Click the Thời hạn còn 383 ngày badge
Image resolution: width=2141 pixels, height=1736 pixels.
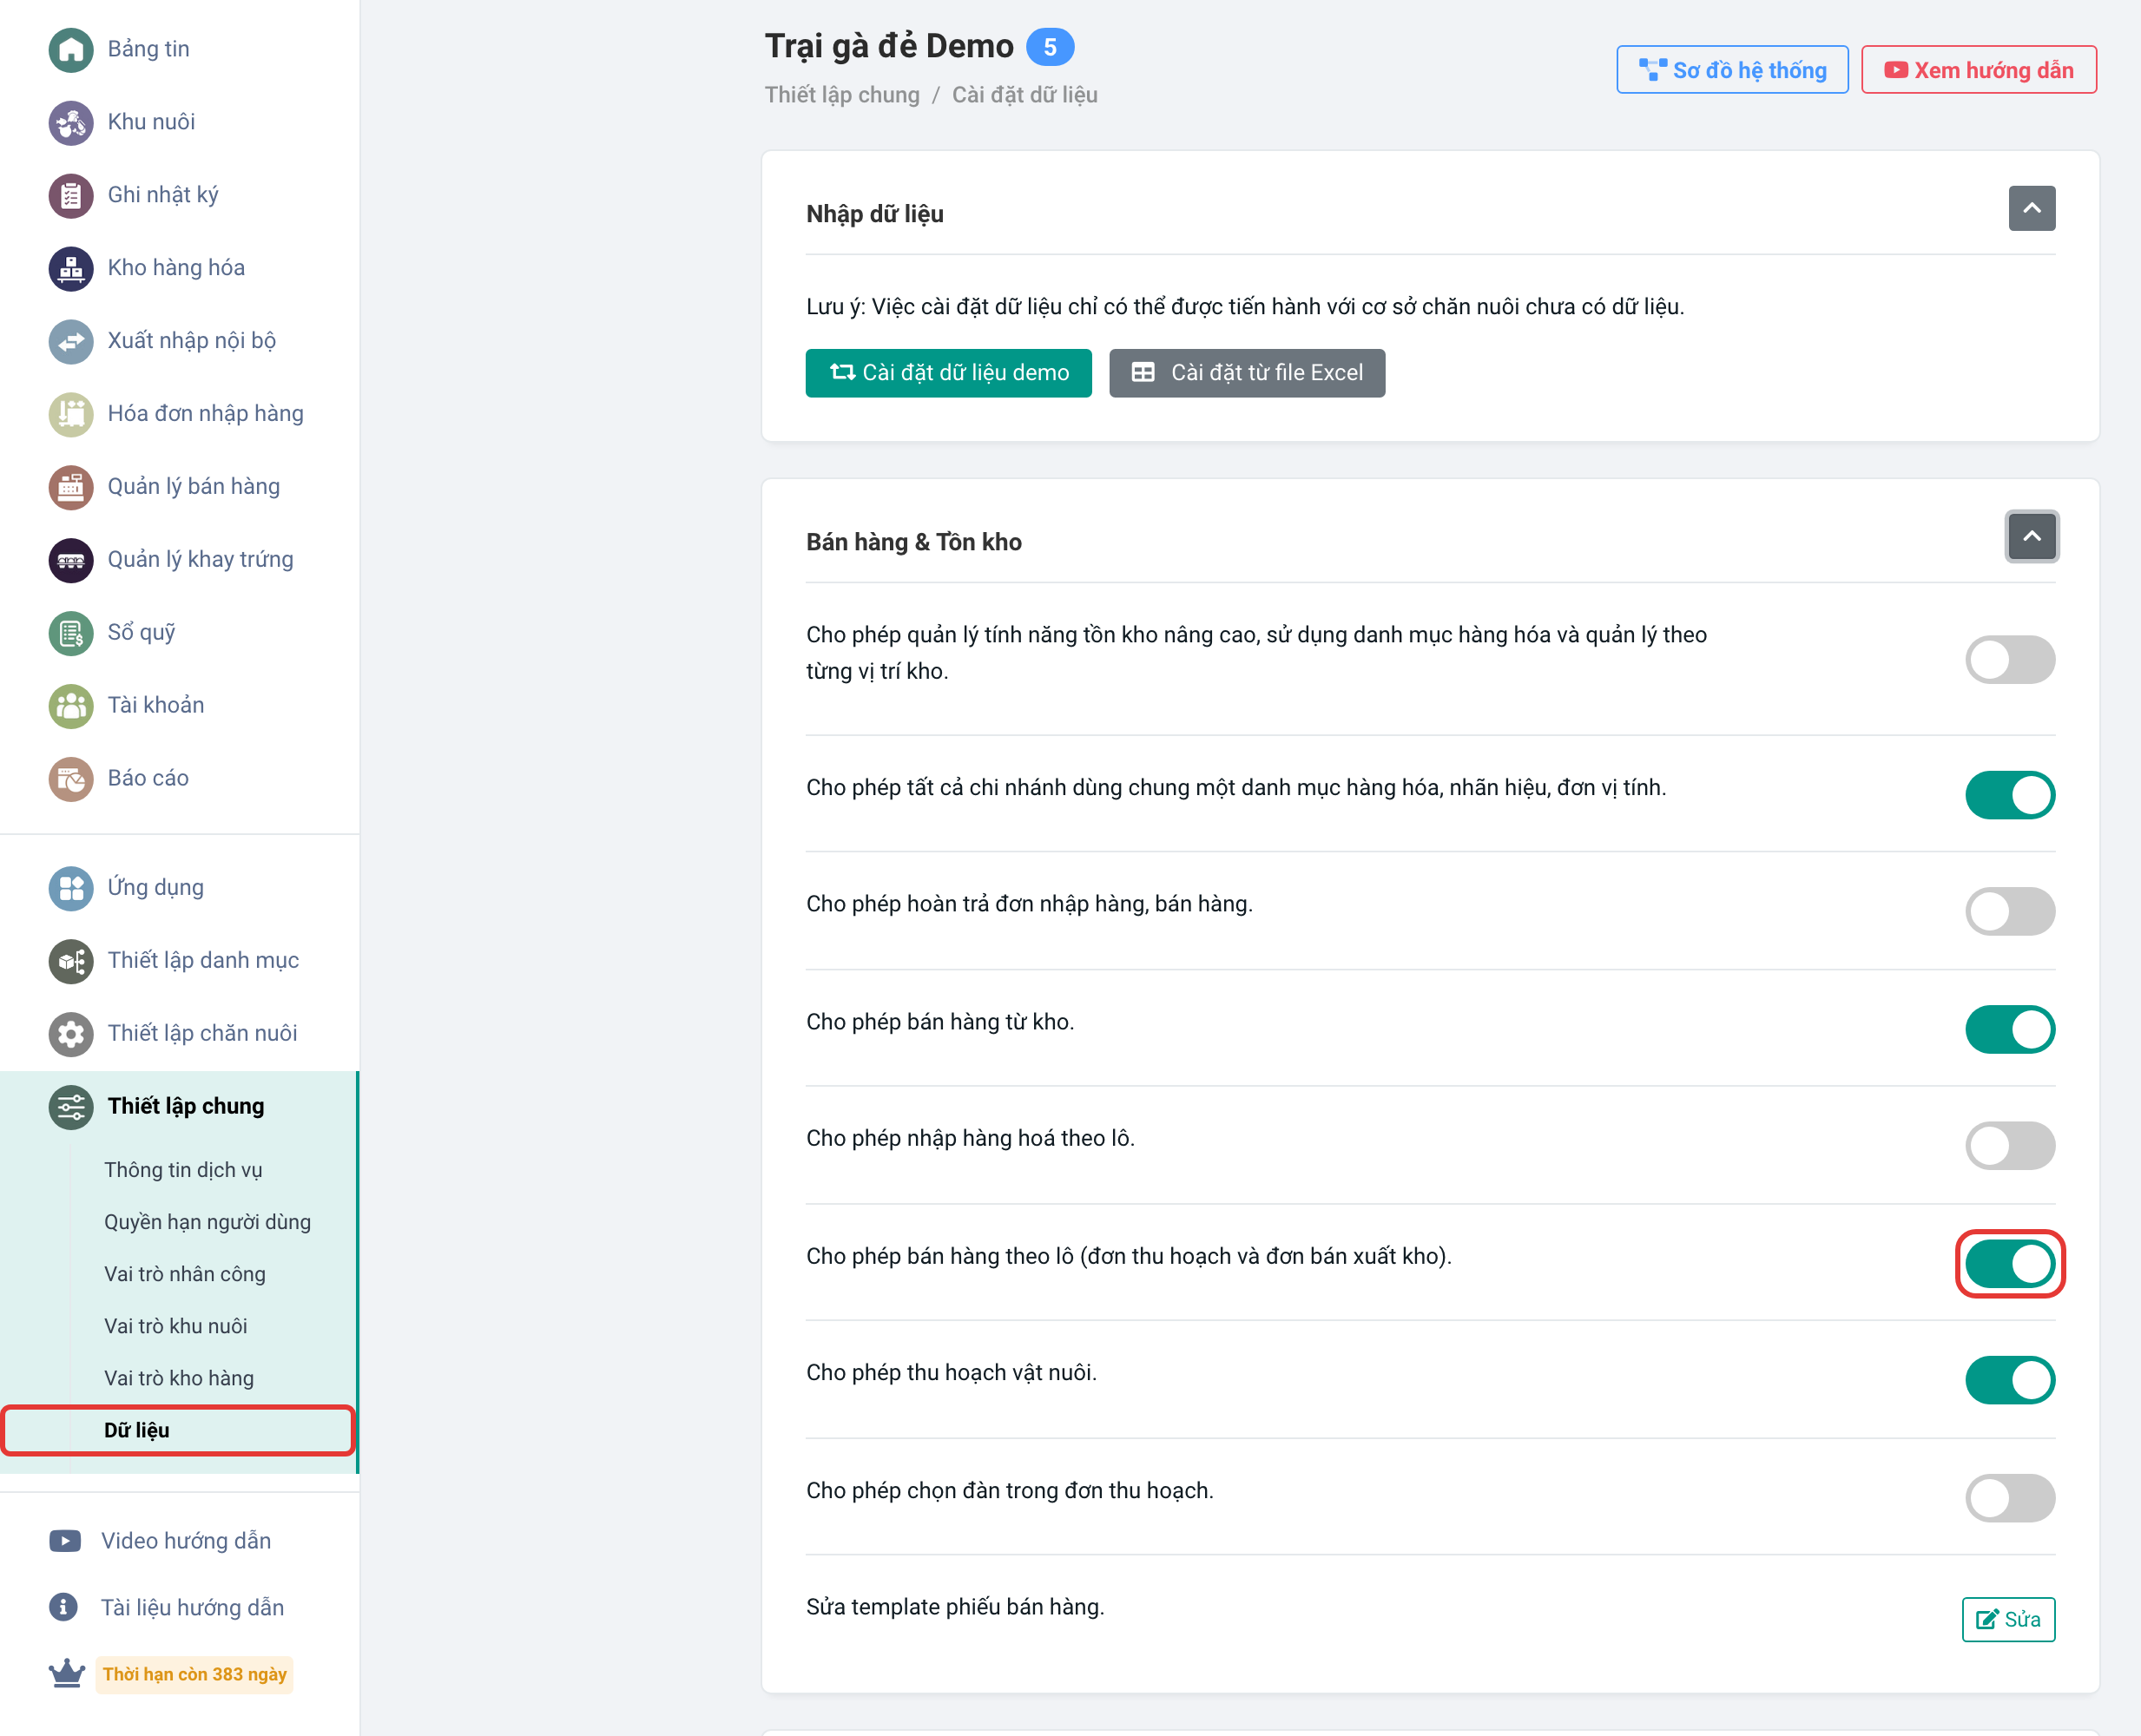195,1675
